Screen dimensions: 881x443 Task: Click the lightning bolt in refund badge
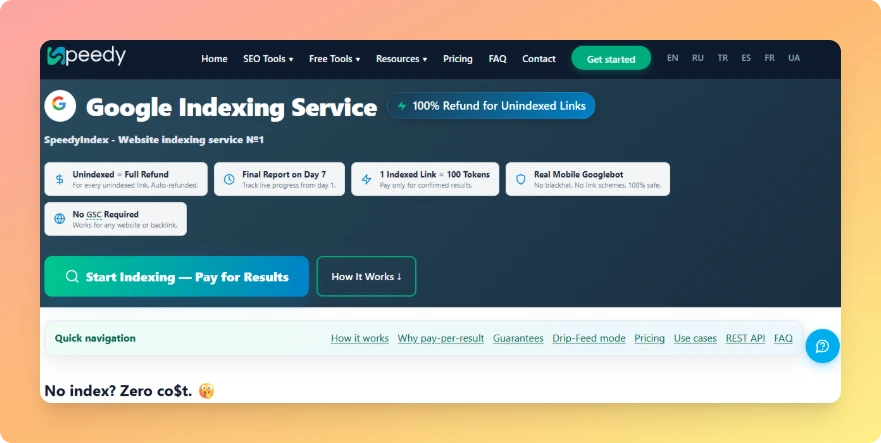coord(402,106)
